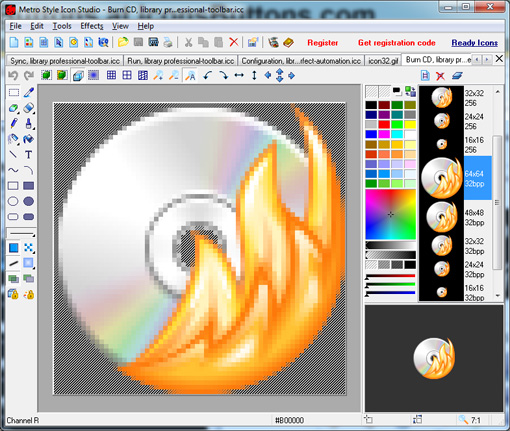Pick the color picker eyedropper tool
510x431 pixels.
(29, 92)
